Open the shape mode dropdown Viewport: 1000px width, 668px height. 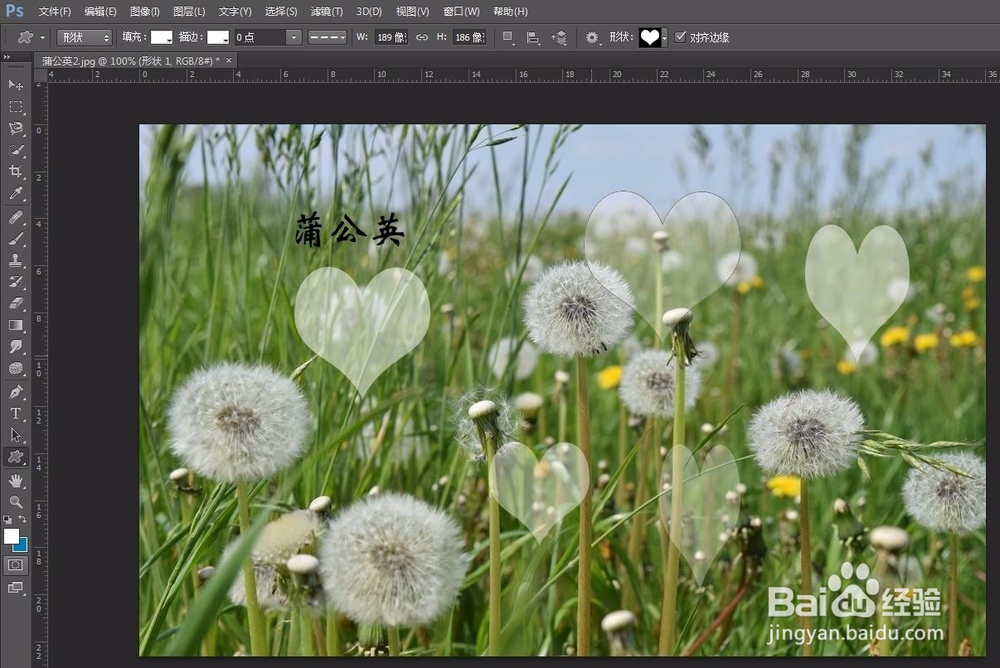pyautogui.click(x=84, y=38)
